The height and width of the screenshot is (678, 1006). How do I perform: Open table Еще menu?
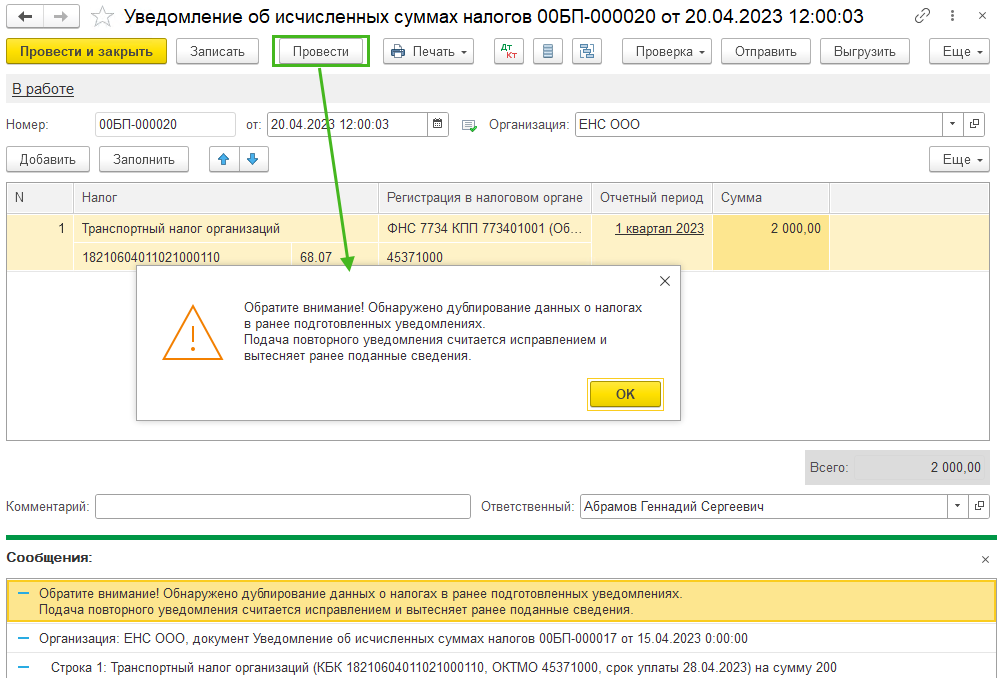point(959,159)
